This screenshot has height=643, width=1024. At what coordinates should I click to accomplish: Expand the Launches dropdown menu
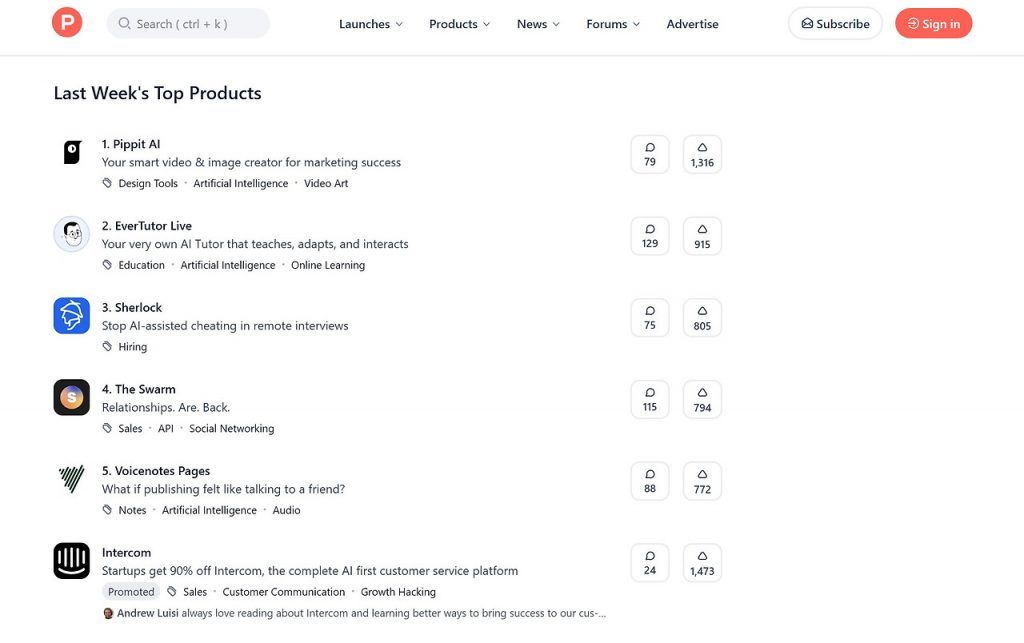pos(371,24)
